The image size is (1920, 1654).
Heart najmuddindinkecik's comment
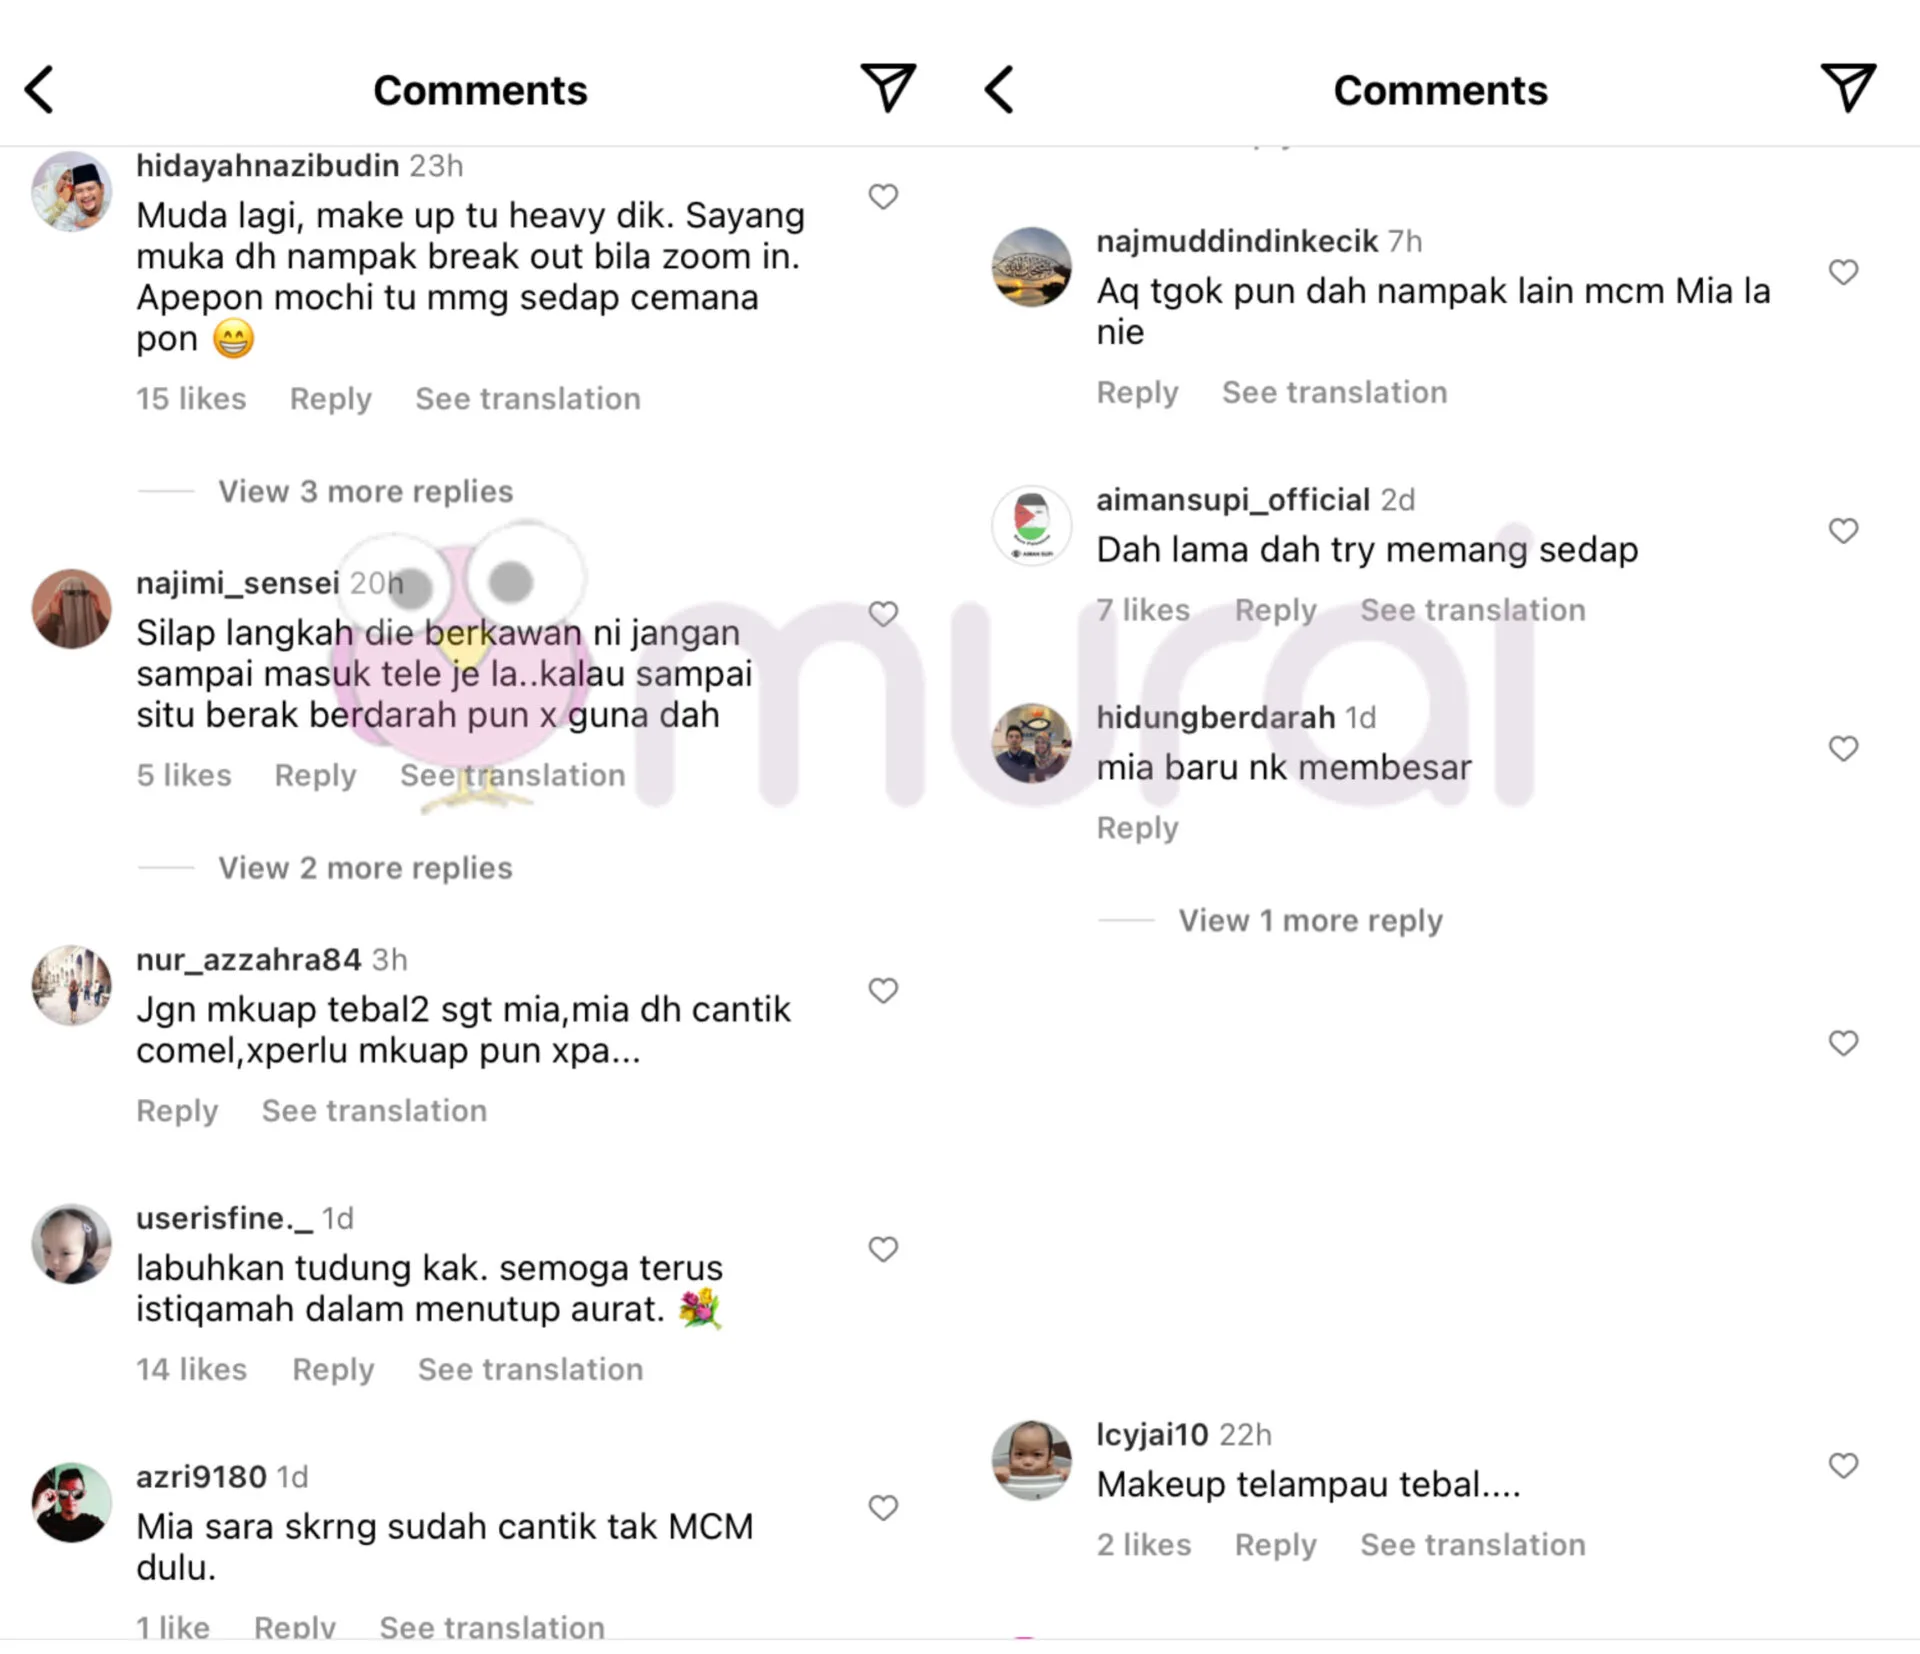coord(1843,272)
